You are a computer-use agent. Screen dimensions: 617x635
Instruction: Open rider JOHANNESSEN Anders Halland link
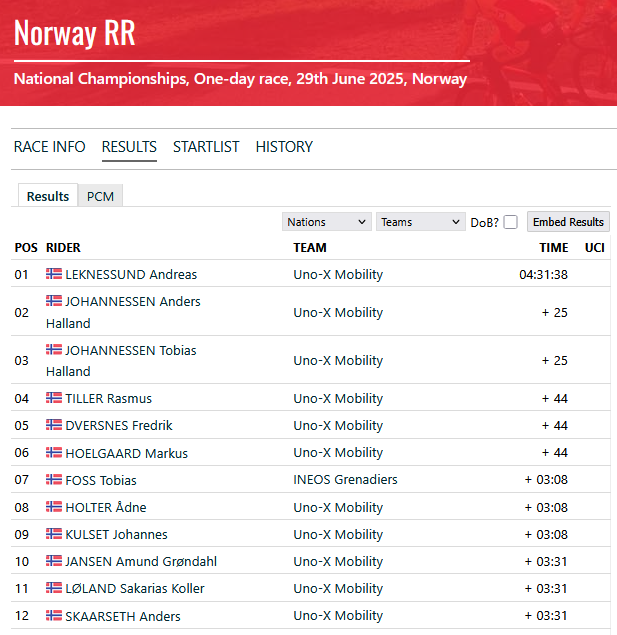pyautogui.click(x=123, y=312)
